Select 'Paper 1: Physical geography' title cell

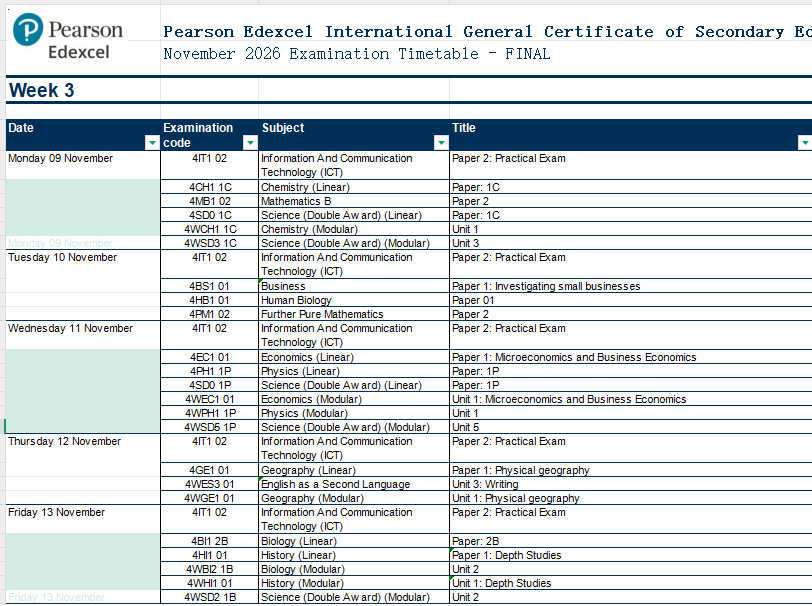631,470
